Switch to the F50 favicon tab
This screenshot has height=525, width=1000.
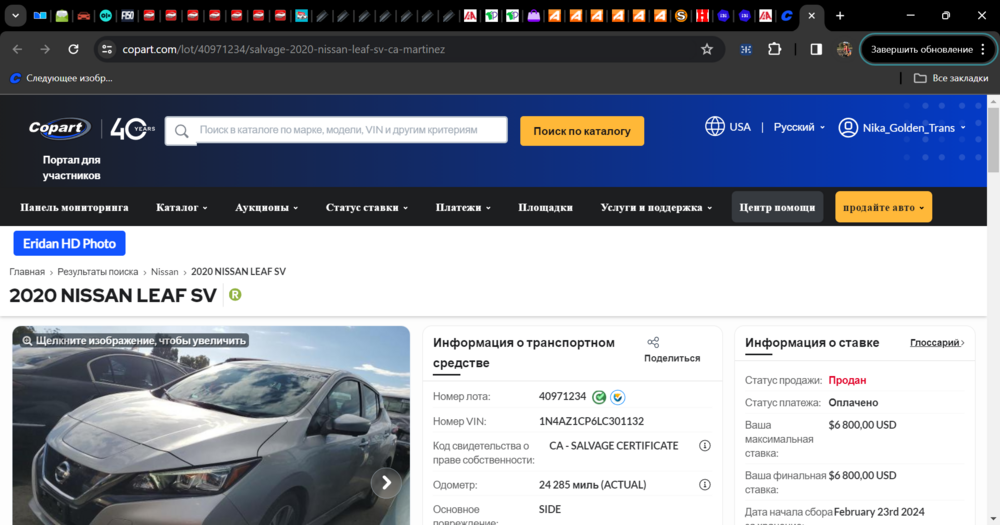128,16
